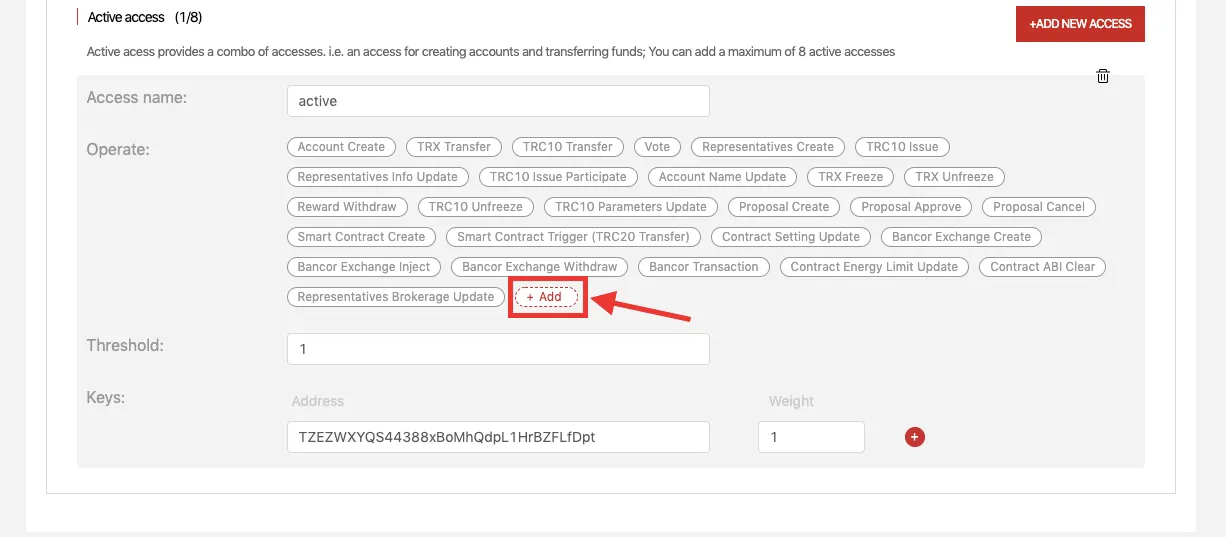Viewport: 1226px width, 537px height.
Task: Click the Active access section heading
Action: click(x=145, y=17)
